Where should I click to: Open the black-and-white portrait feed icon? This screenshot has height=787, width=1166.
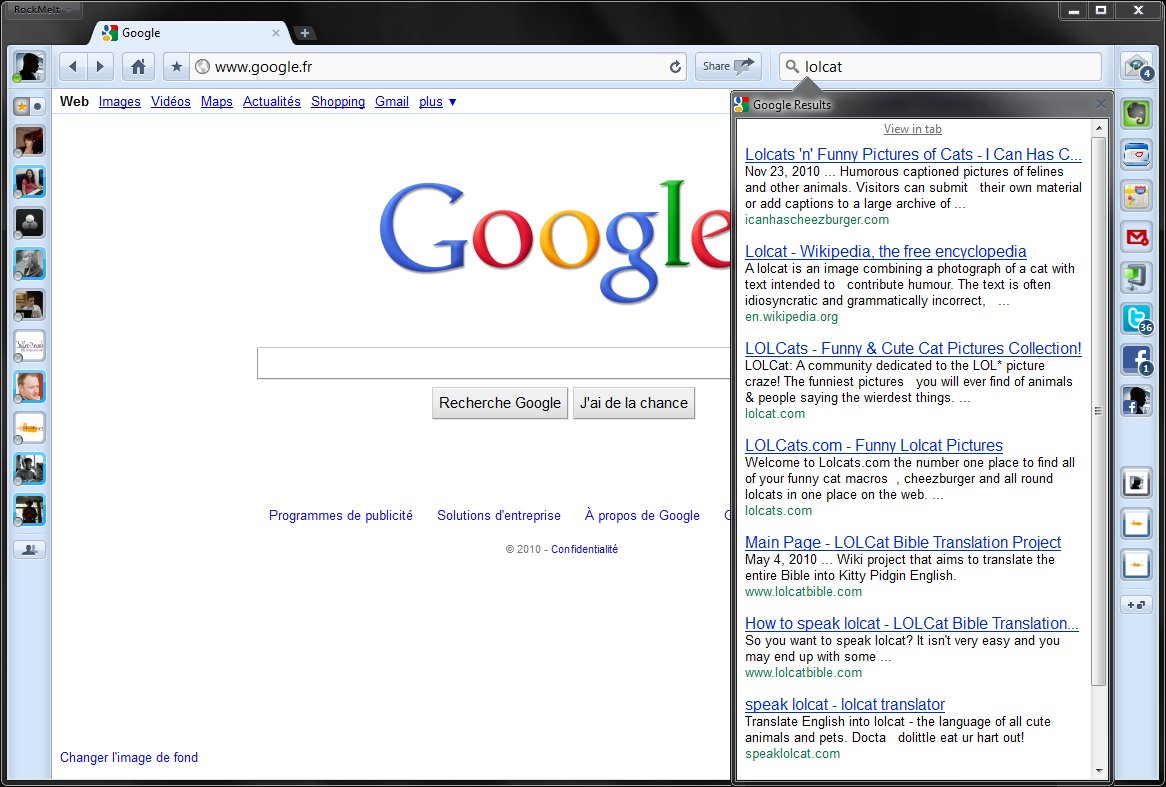coord(1136,483)
